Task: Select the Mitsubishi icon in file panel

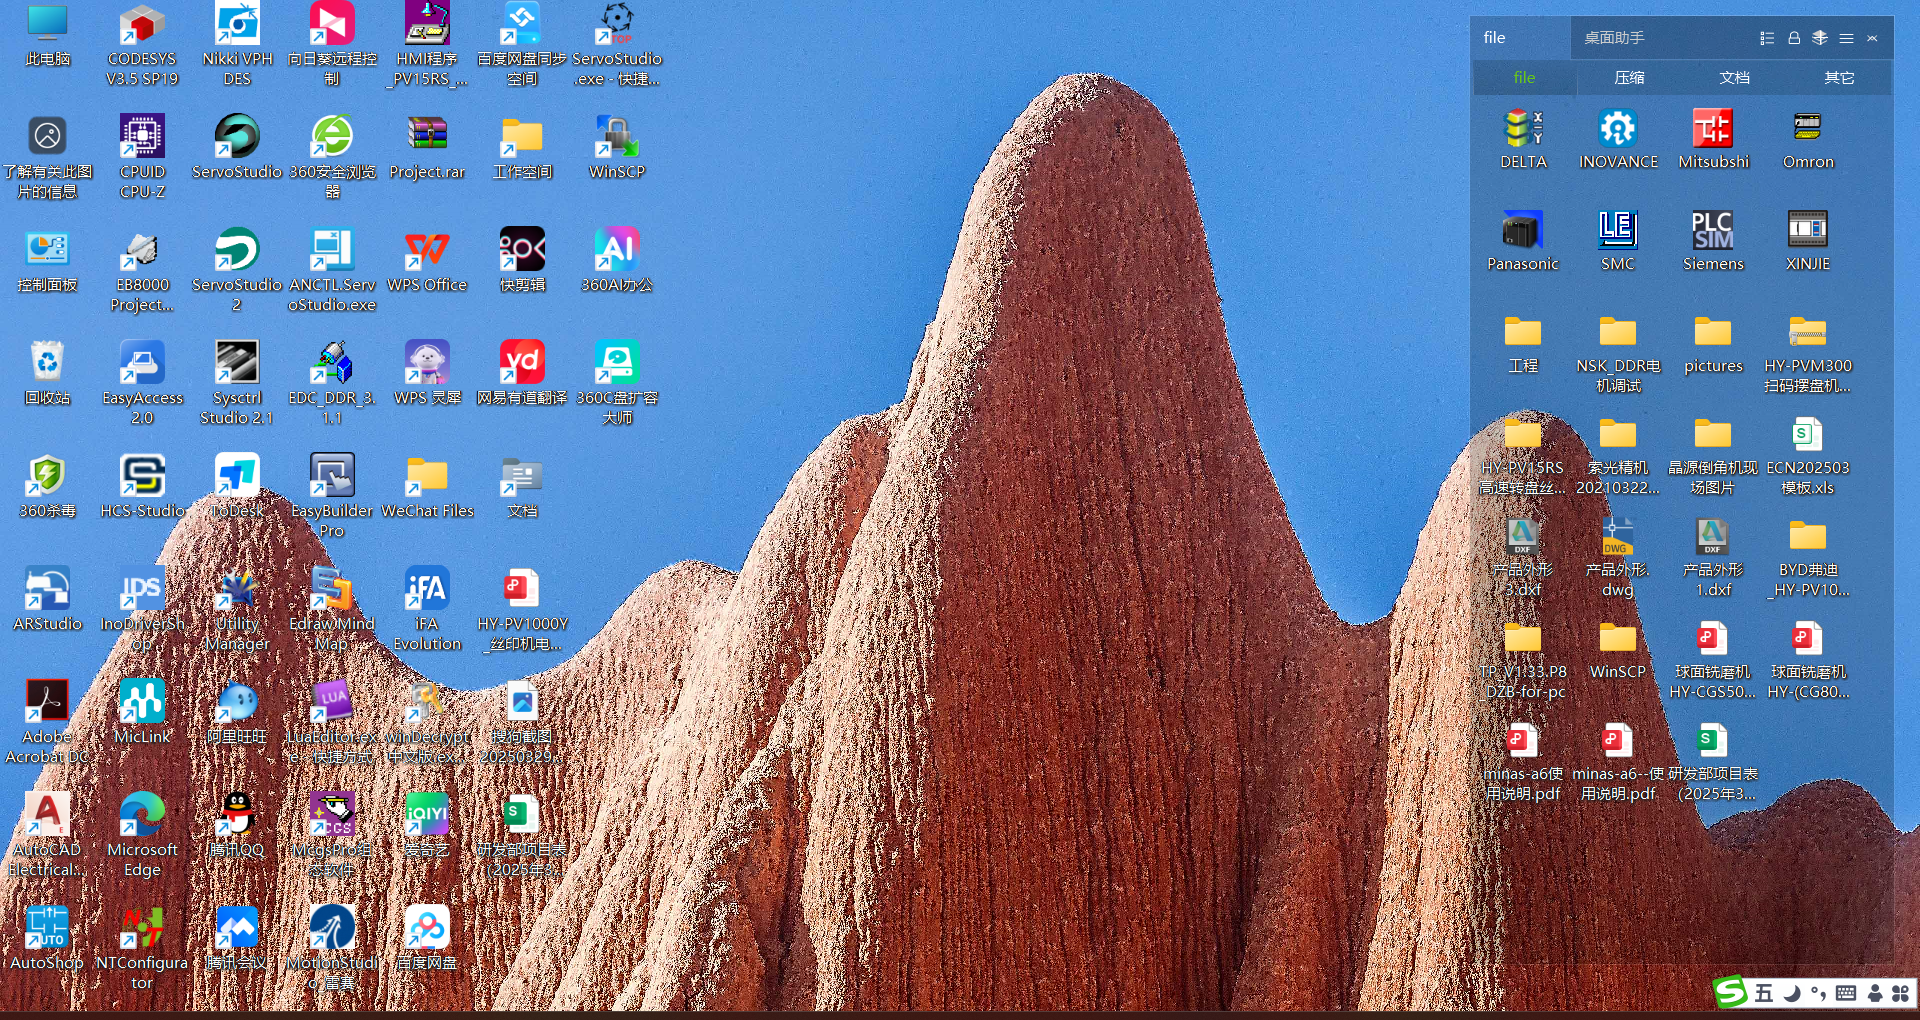Action: [x=1713, y=139]
